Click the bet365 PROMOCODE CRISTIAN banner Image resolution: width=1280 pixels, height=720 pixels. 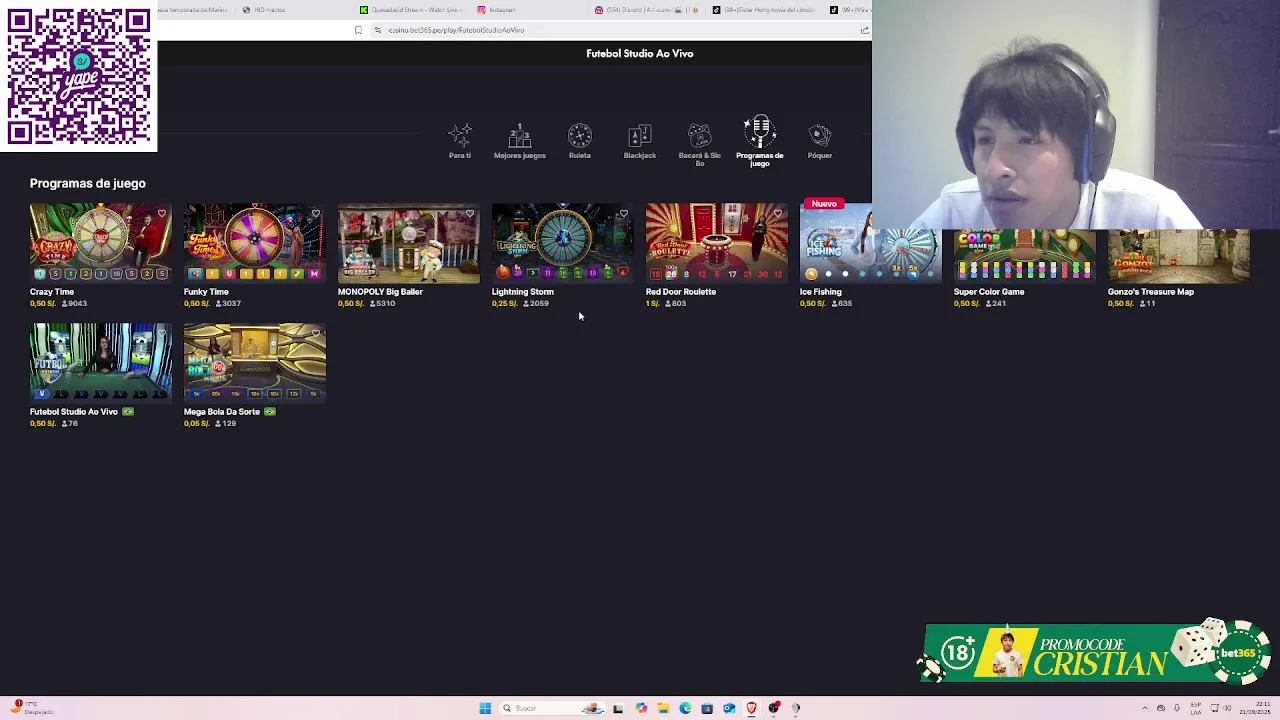coord(1094,652)
